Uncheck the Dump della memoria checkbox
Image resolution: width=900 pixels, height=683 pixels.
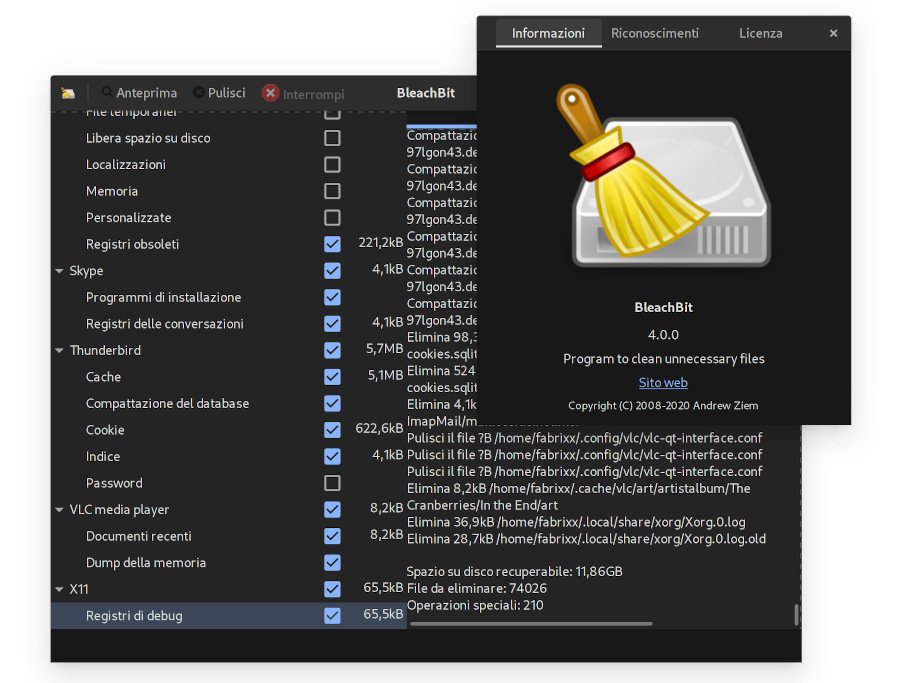click(x=332, y=562)
